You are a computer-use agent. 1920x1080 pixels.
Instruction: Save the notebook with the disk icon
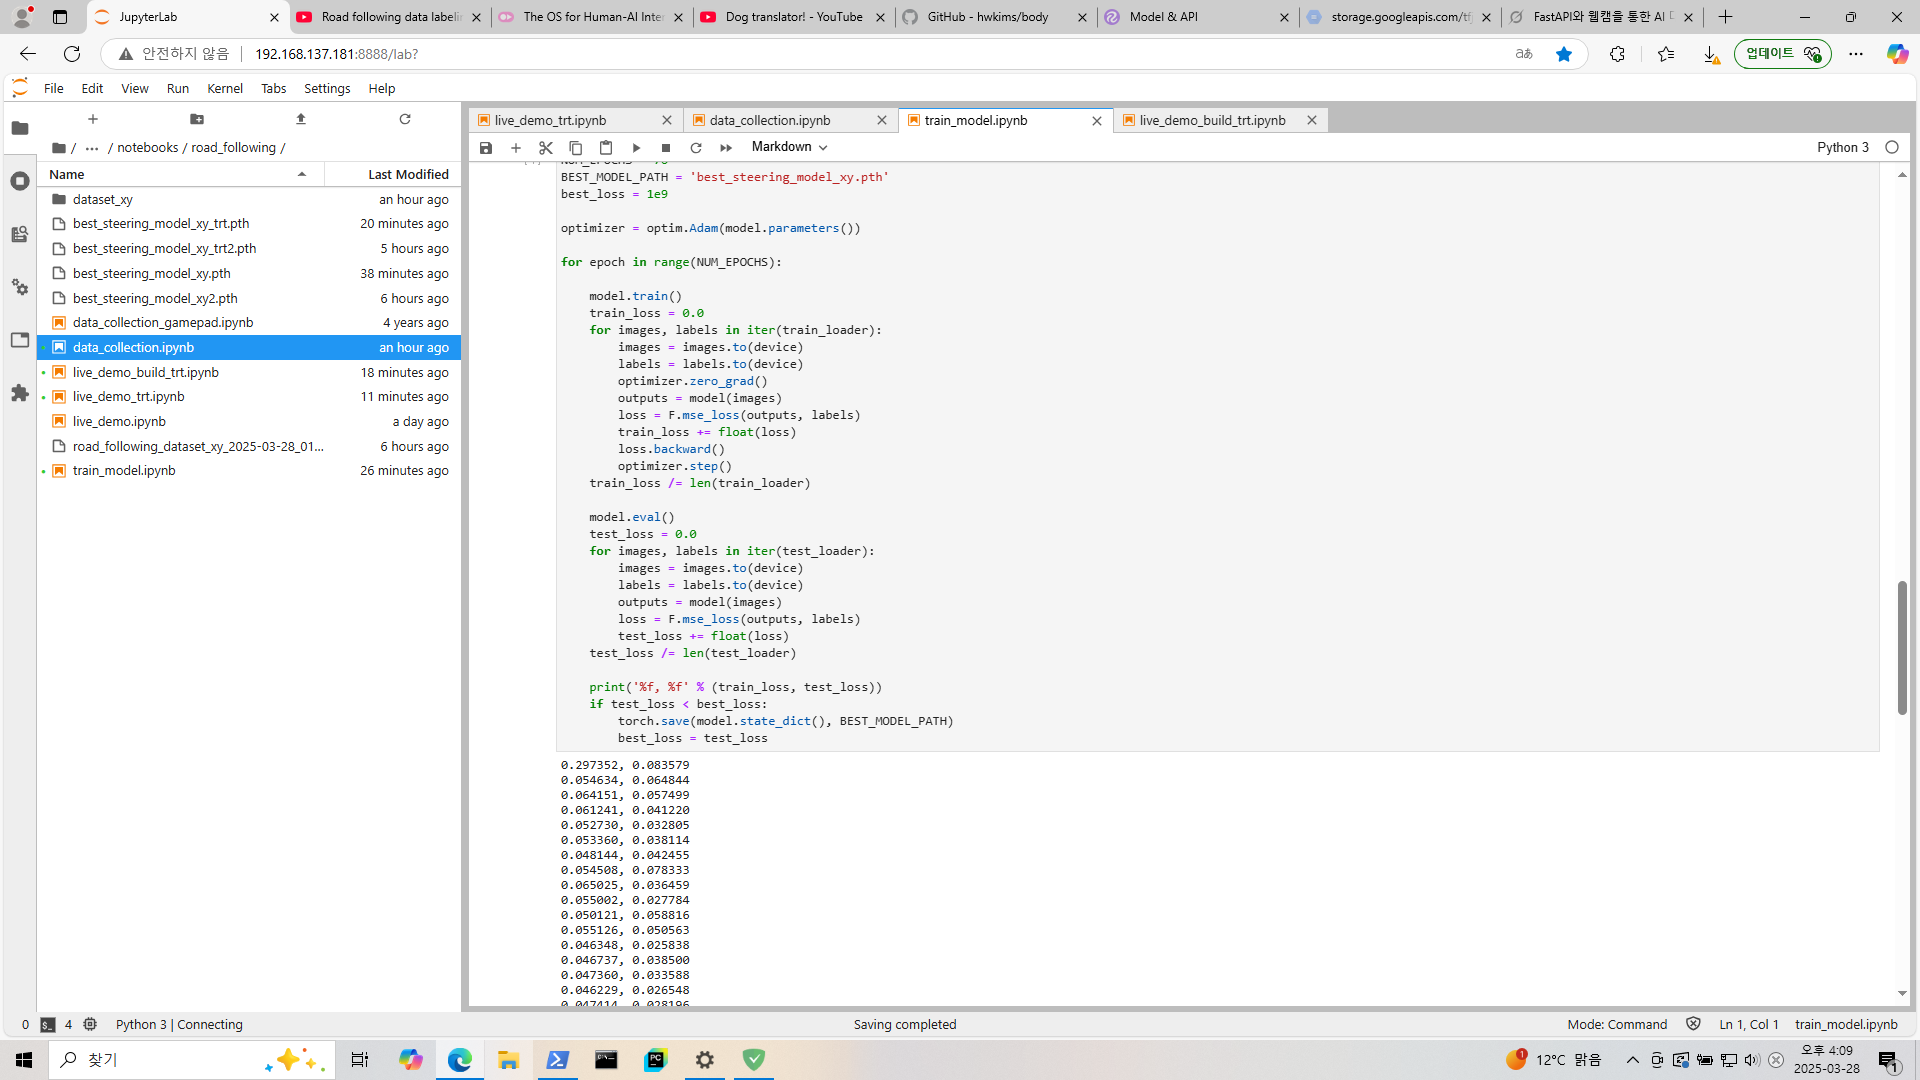[x=486, y=148]
